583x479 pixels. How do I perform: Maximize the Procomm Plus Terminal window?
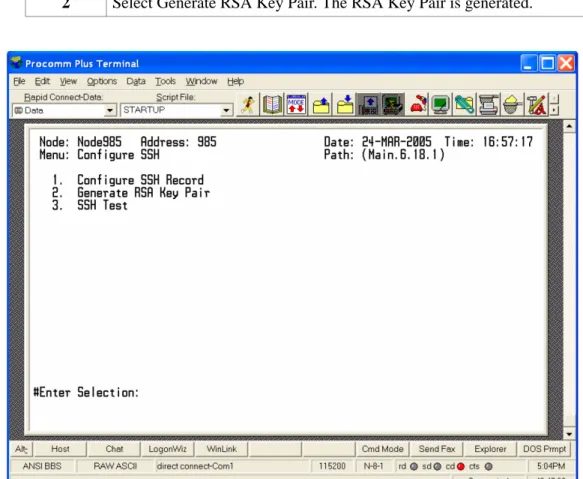pyautogui.click(x=547, y=63)
